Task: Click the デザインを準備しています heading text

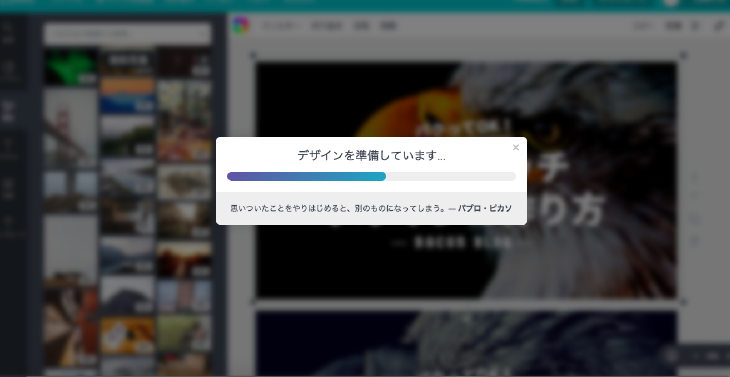Action: coord(371,155)
